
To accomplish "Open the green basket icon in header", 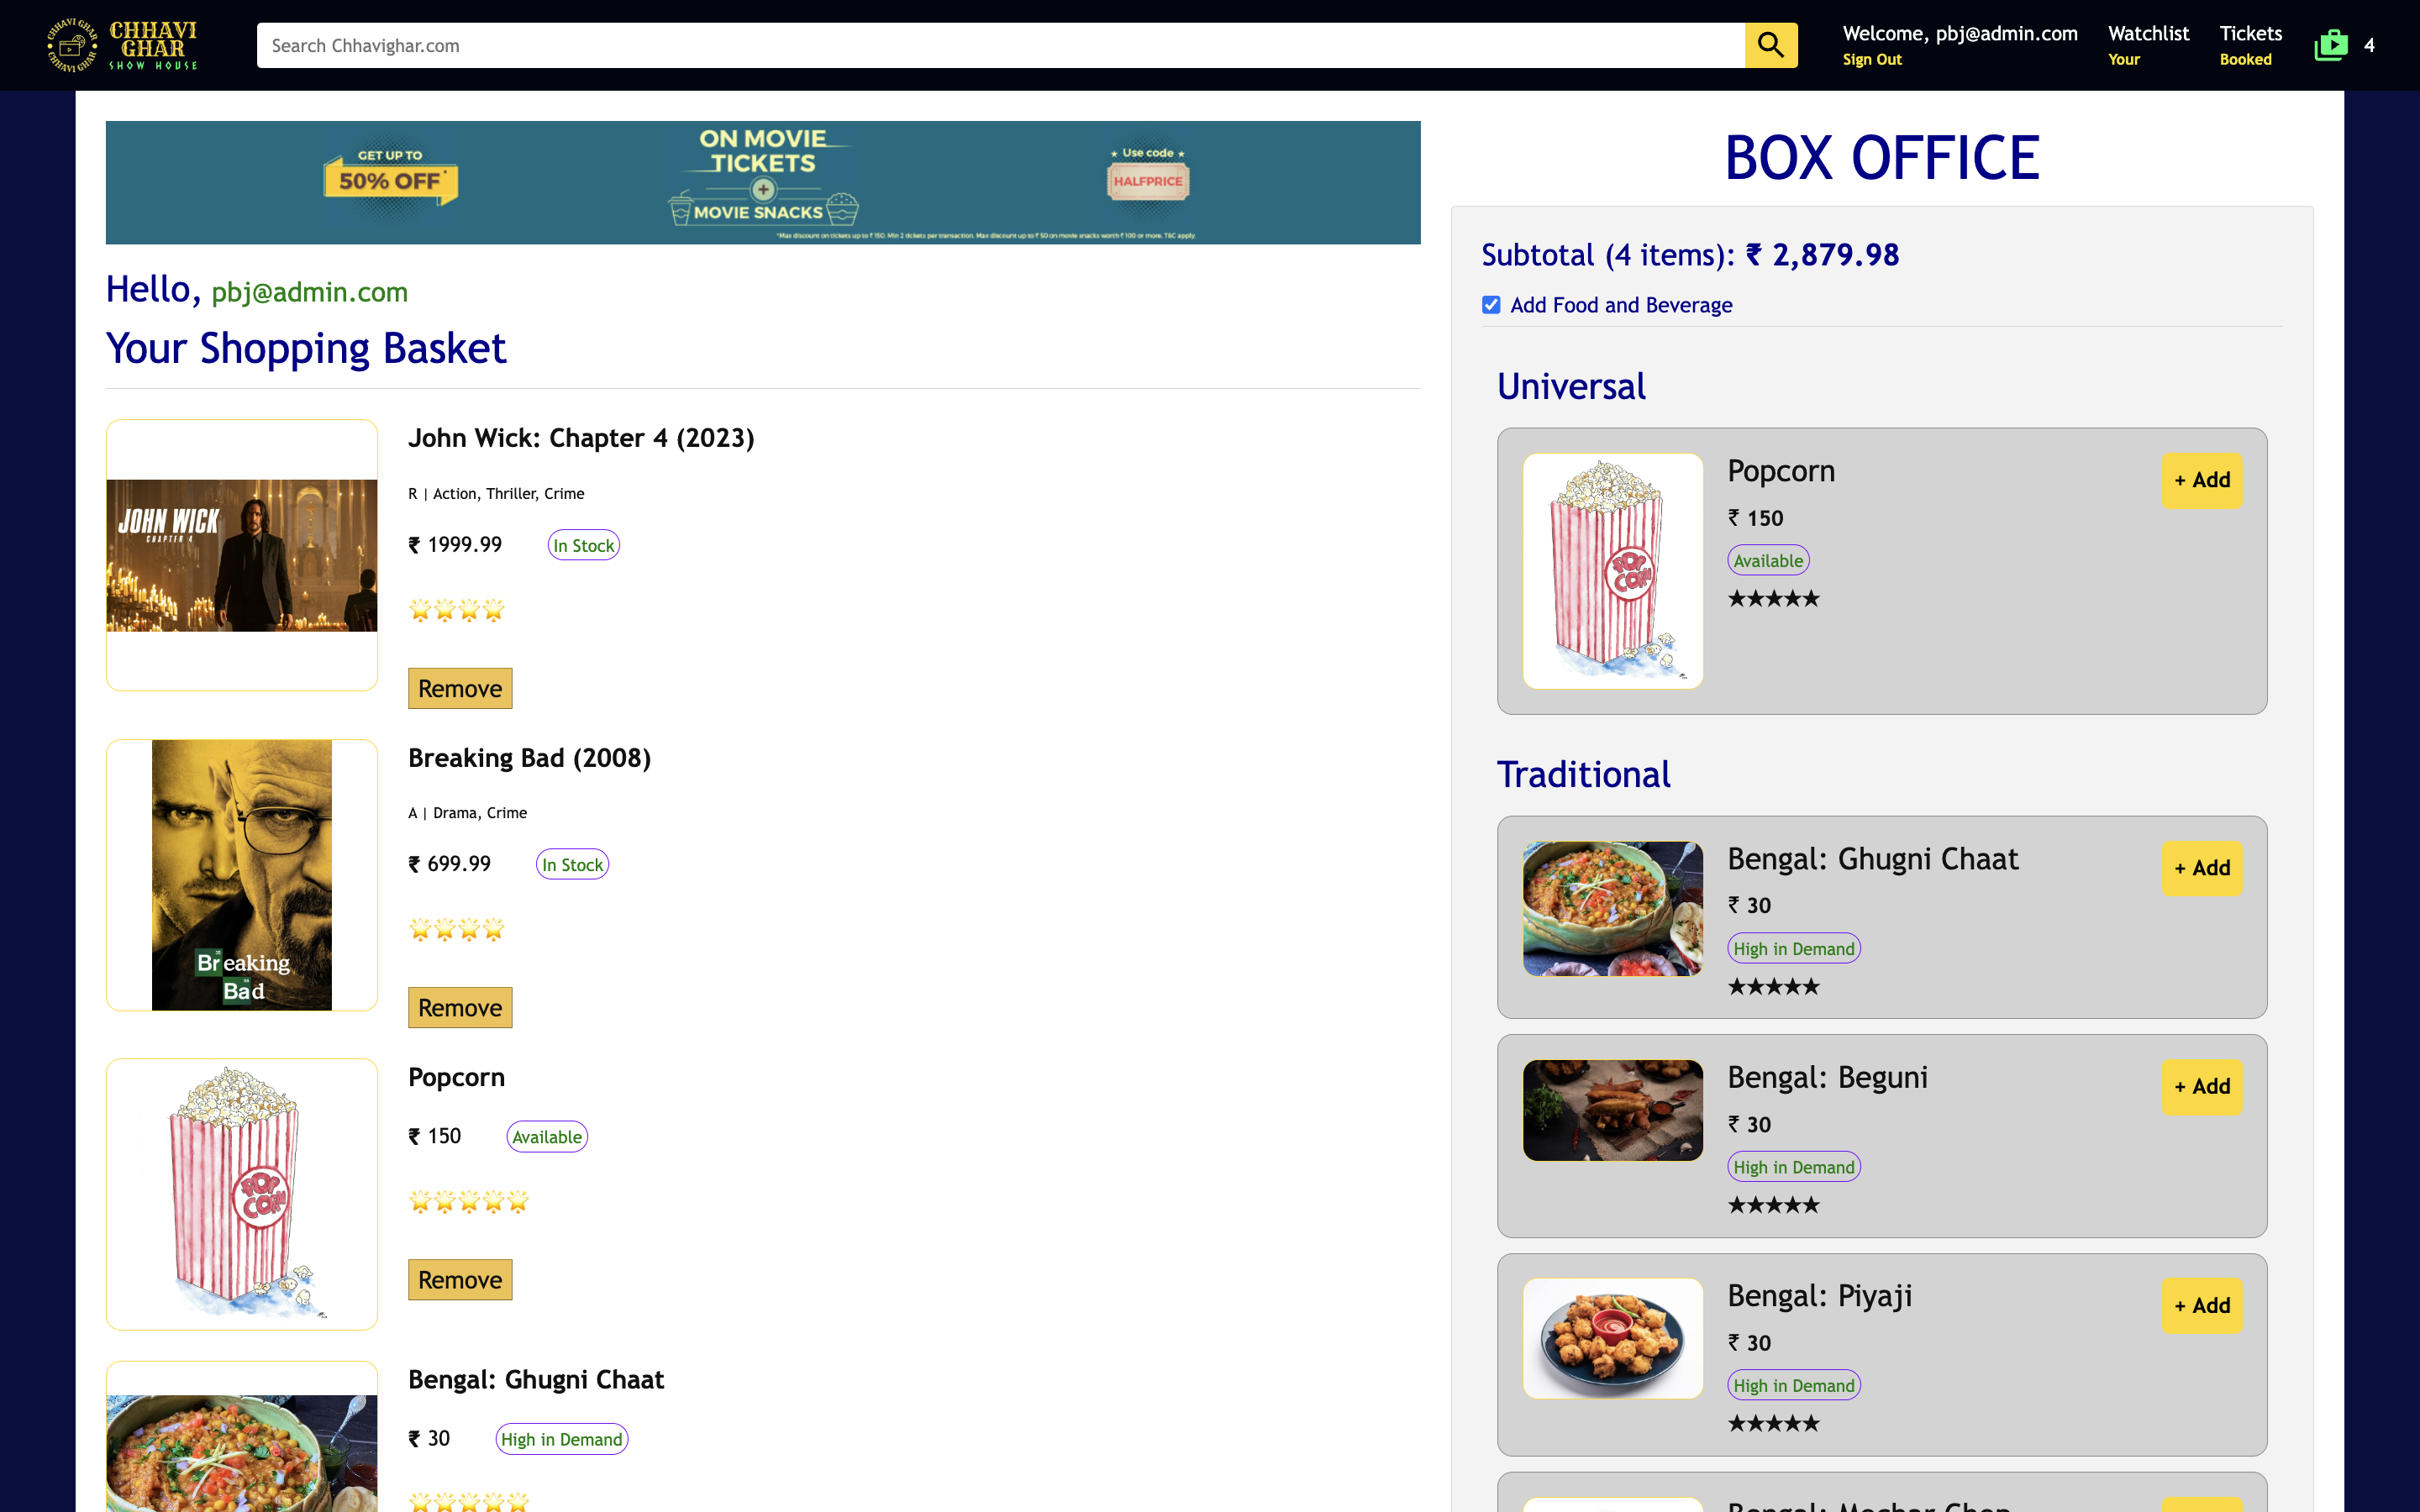I will pyautogui.click(x=2330, y=45).
